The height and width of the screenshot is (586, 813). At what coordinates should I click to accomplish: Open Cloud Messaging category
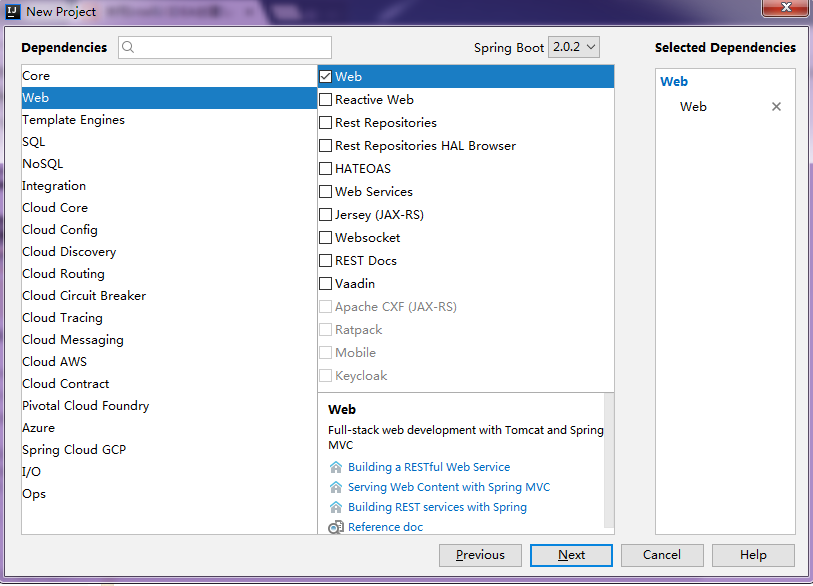[x=169, y=340]
